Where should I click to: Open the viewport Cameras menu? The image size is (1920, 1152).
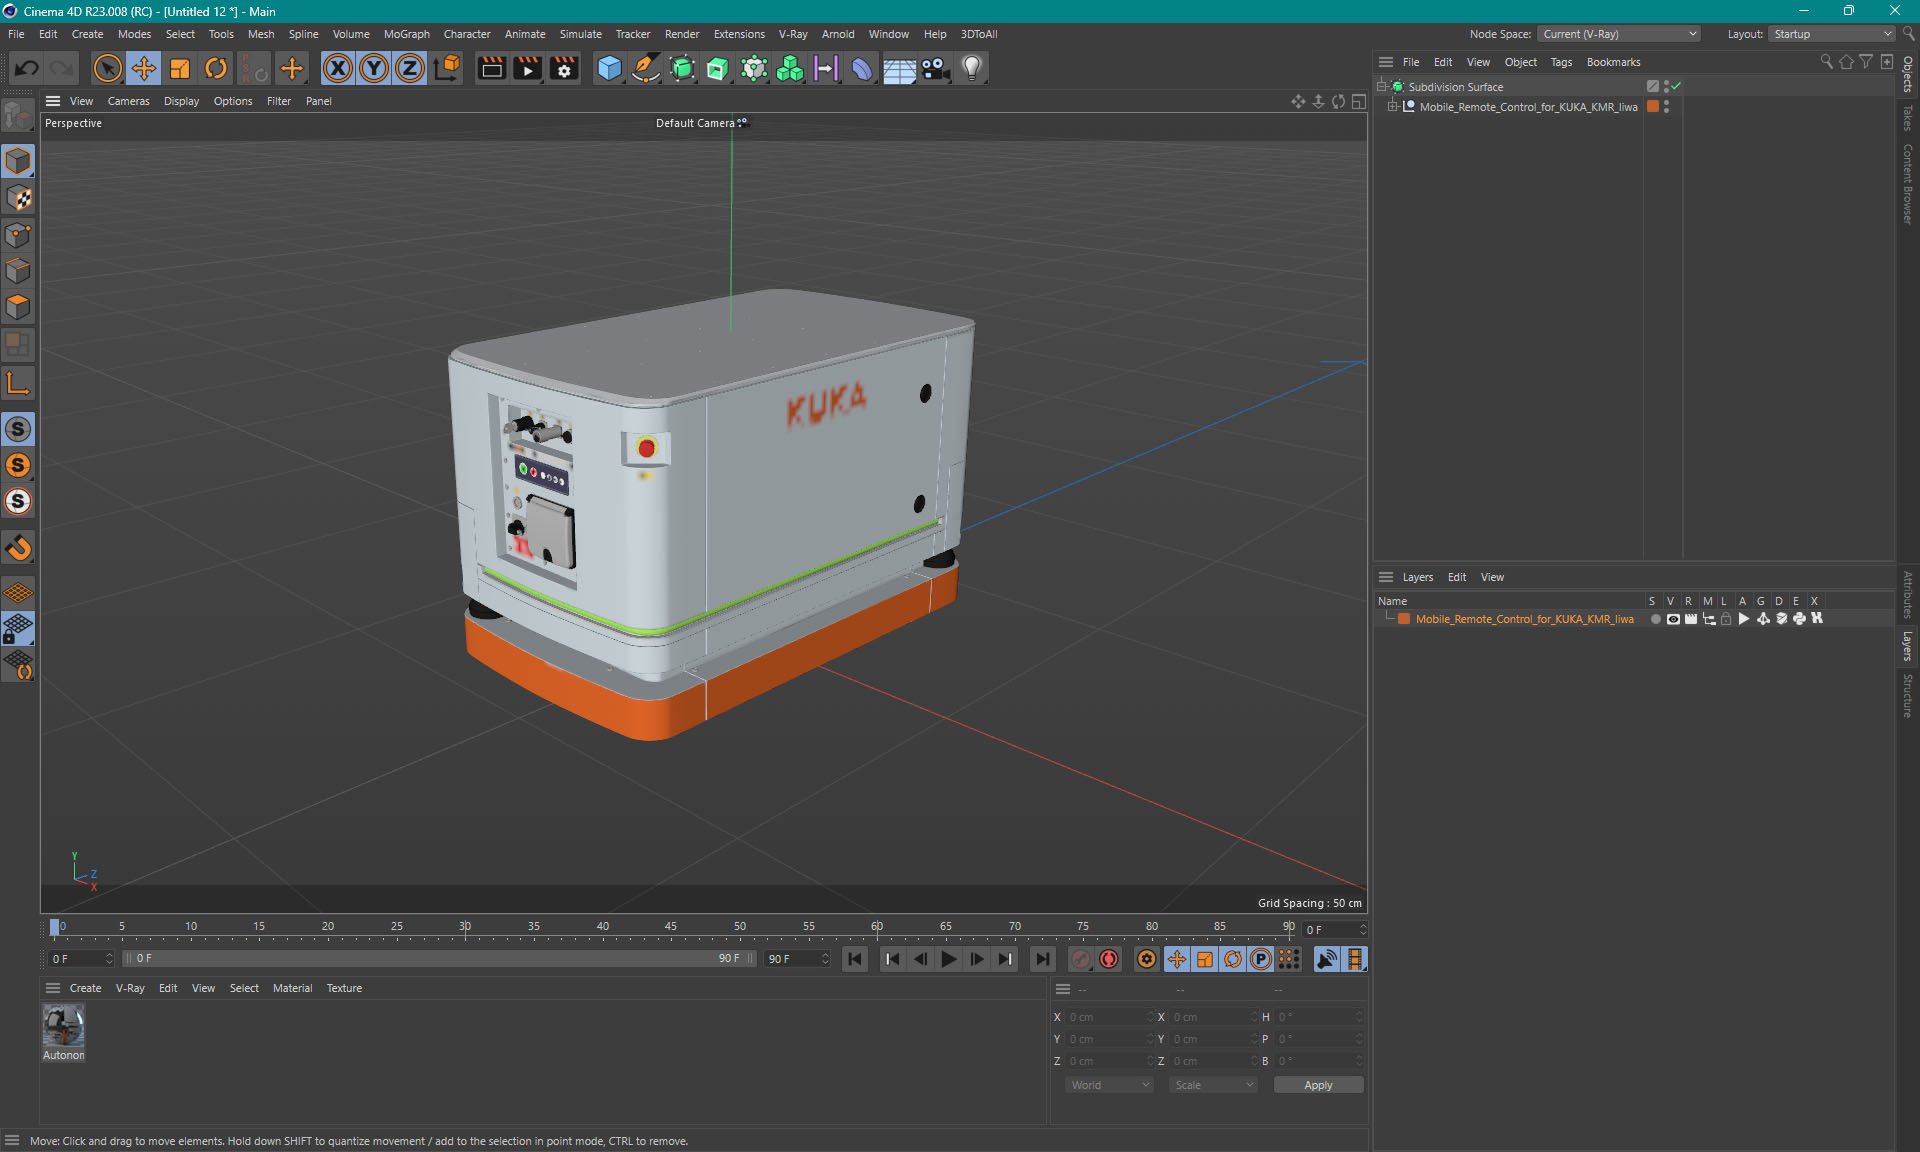click(128, 101)
